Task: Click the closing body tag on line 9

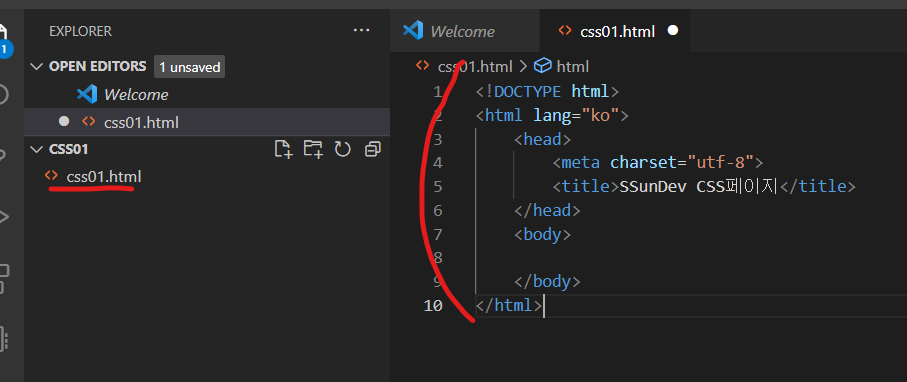Action: click(547, 281)
